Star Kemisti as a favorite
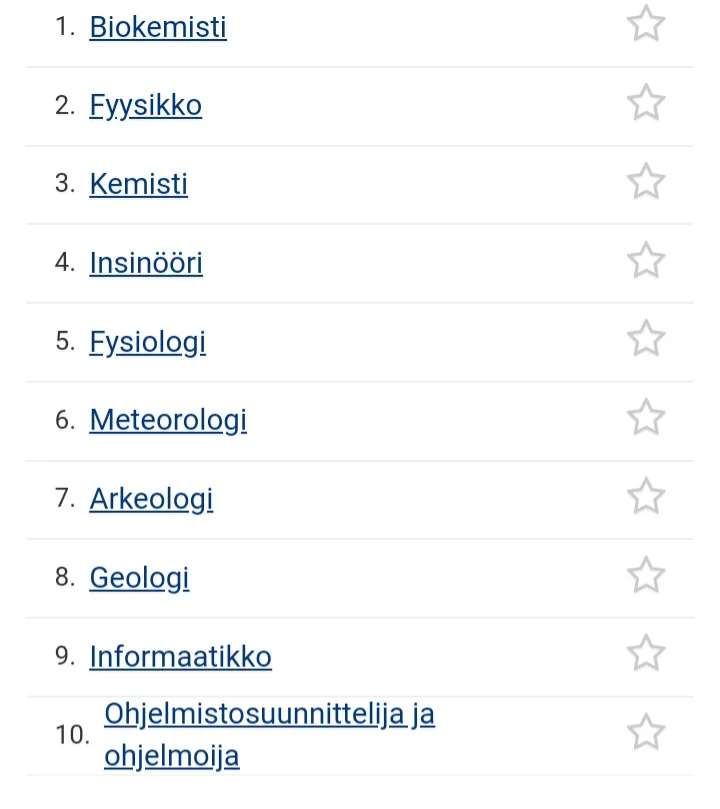Viewport: 720px width, 809px height. point(645,182)
